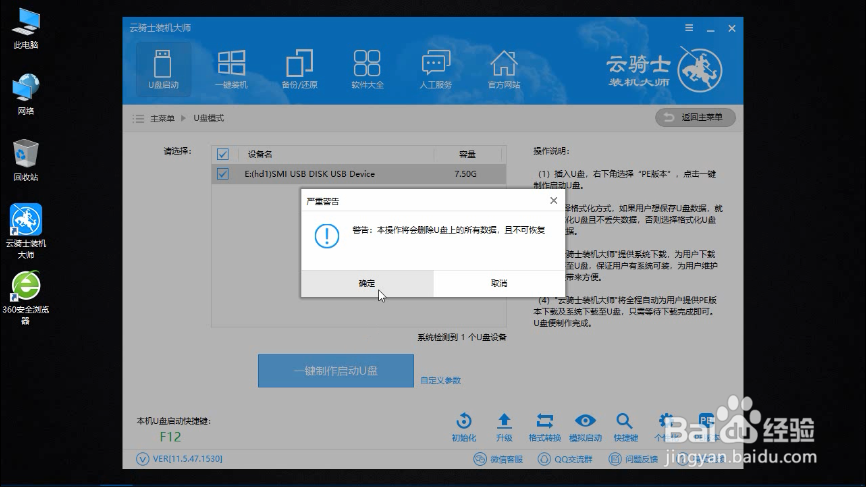Viewport: 866px width, 487px height.
Task: Open the 软件大全 tab
Action: point(367,69)
